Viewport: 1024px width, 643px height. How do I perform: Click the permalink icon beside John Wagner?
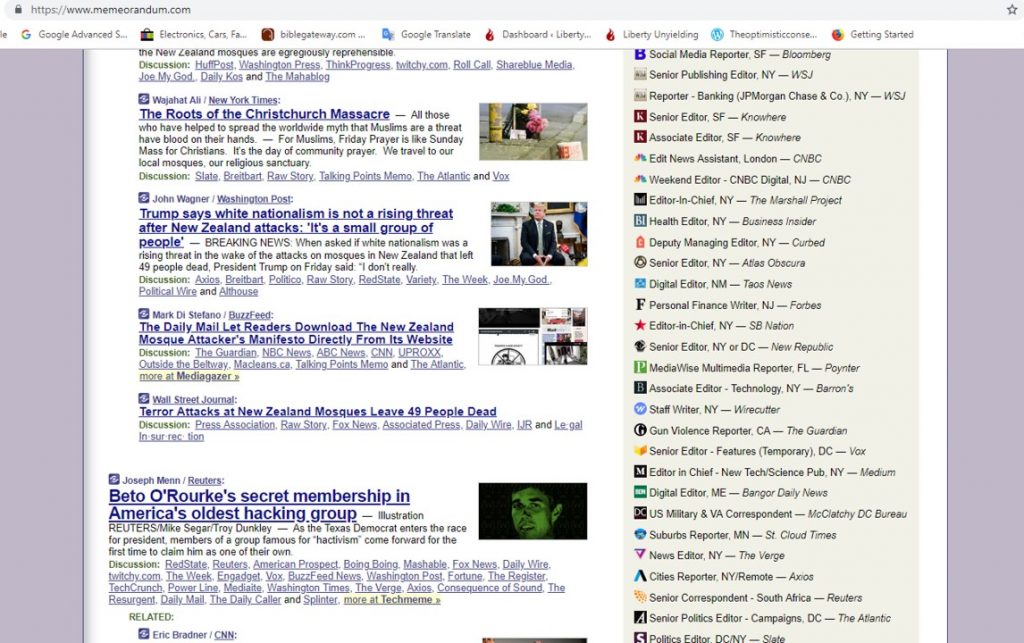pos(144,198)
